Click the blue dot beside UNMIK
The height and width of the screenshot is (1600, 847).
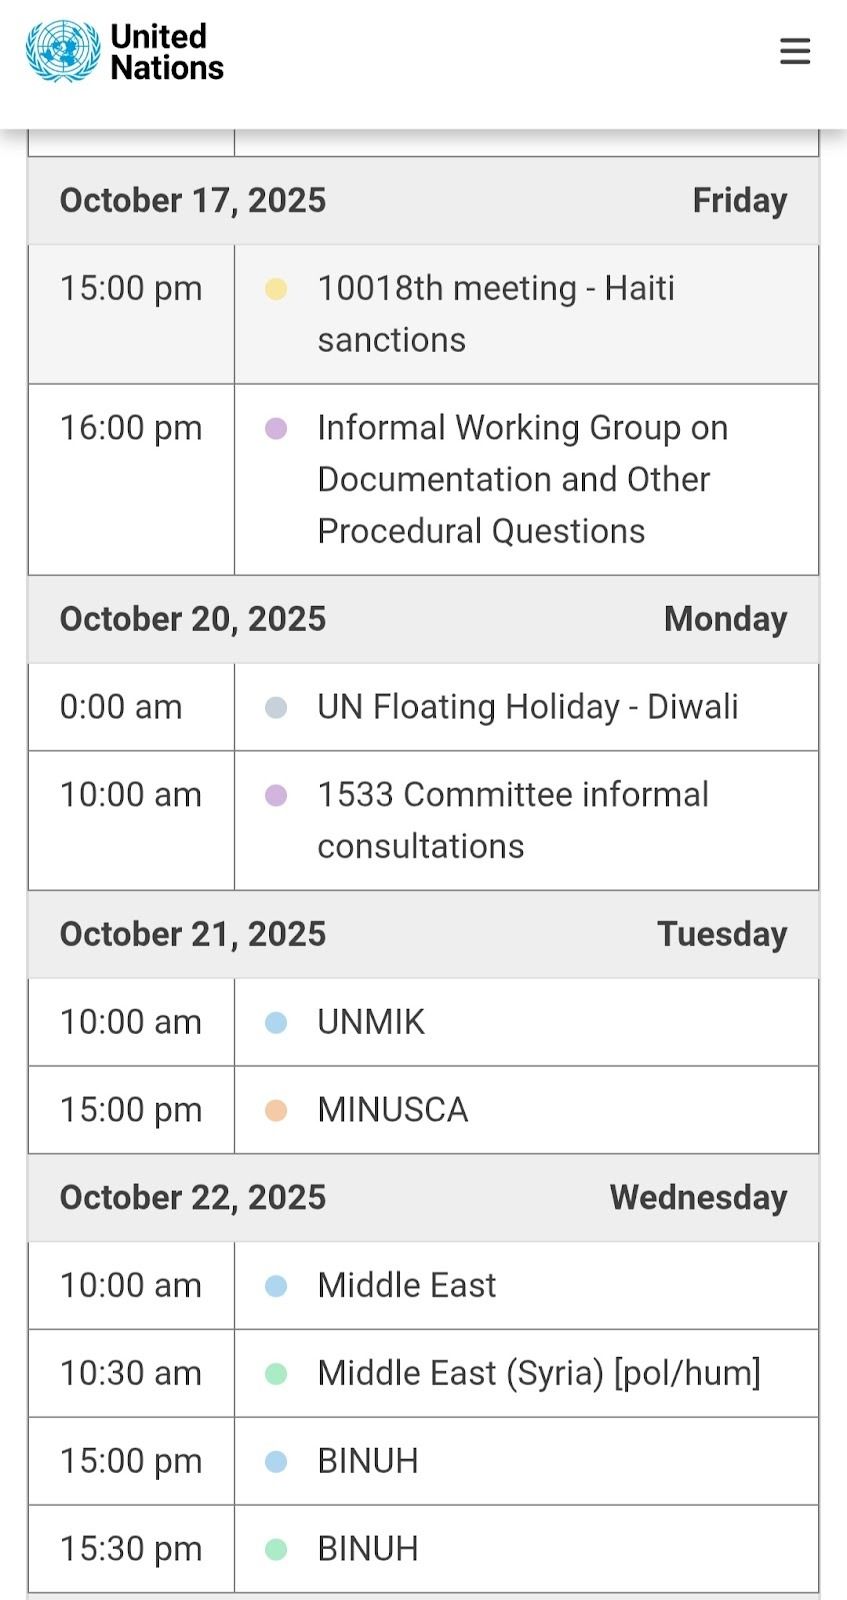point(276,1022)
